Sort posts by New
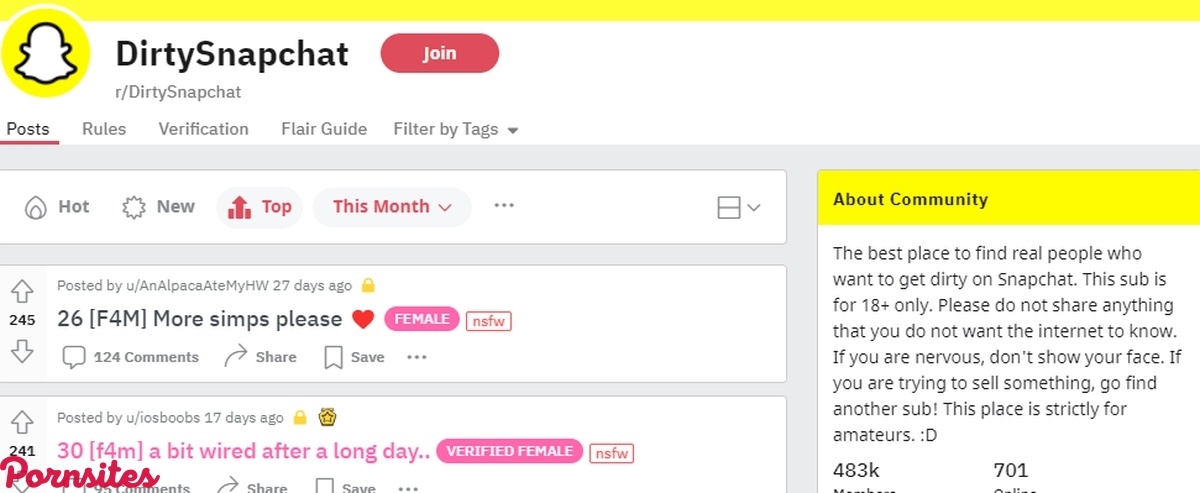1200x493 pixels. coord(158,207)
